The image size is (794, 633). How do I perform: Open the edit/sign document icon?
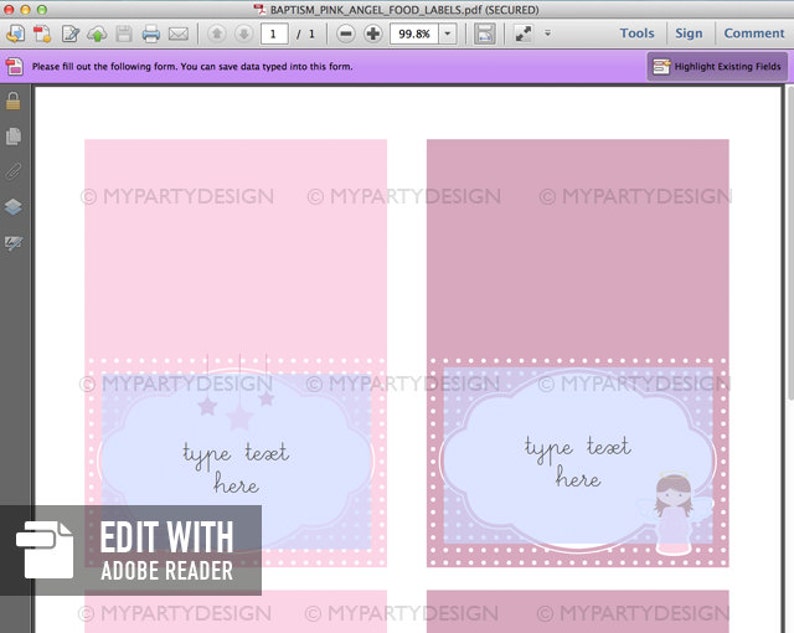(70, 34)
